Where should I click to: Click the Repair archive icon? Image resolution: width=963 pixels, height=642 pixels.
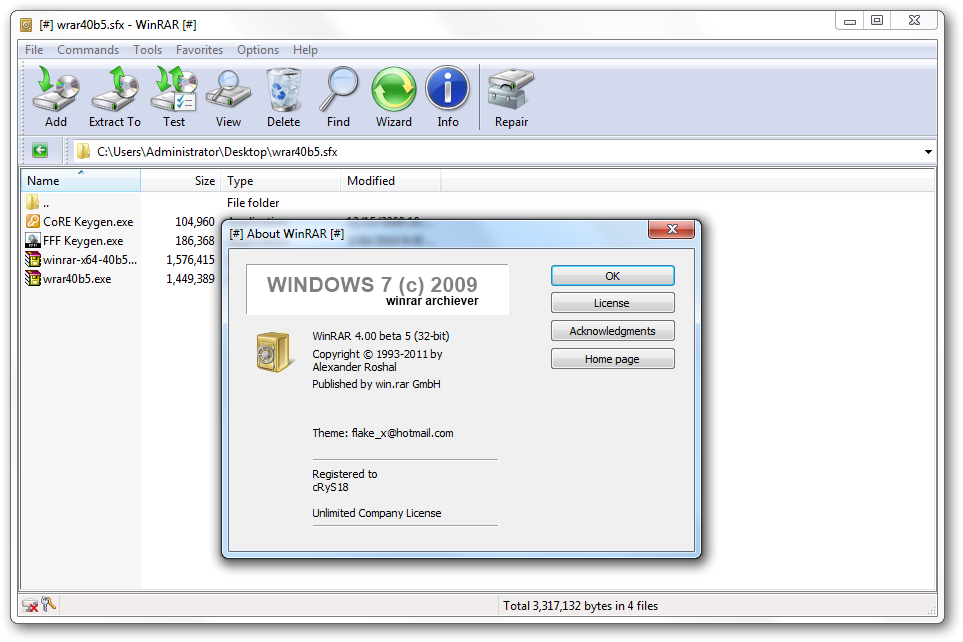[511, 90]
